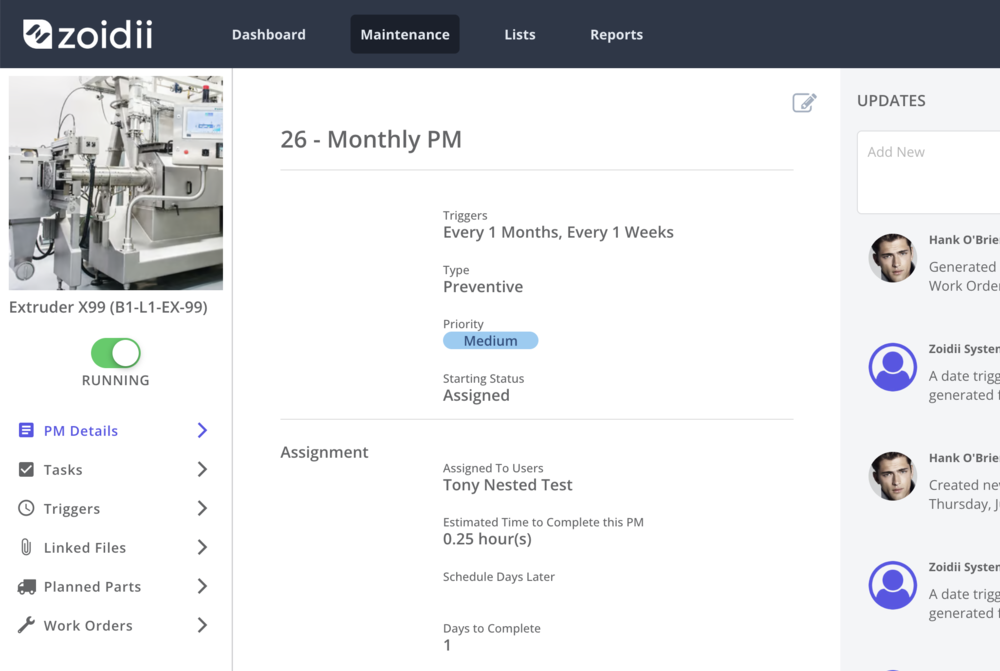Click Every 1 Months, Every 1 Weeks
Viewport: 1000px width, 671px height.
click(x=558, y=232)
